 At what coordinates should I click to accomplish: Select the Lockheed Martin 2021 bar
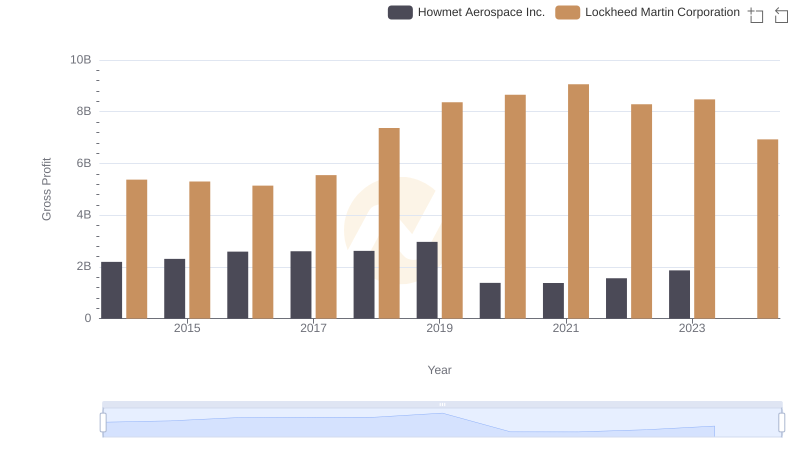pyautogui.click(x=578, y=201)
